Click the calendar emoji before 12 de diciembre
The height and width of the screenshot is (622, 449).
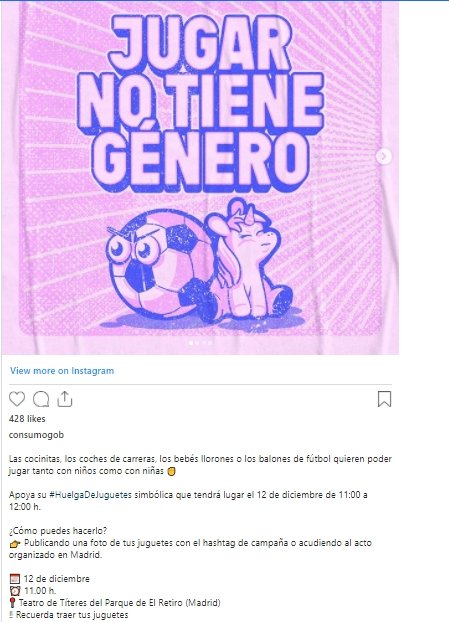(x=15, y=579)
